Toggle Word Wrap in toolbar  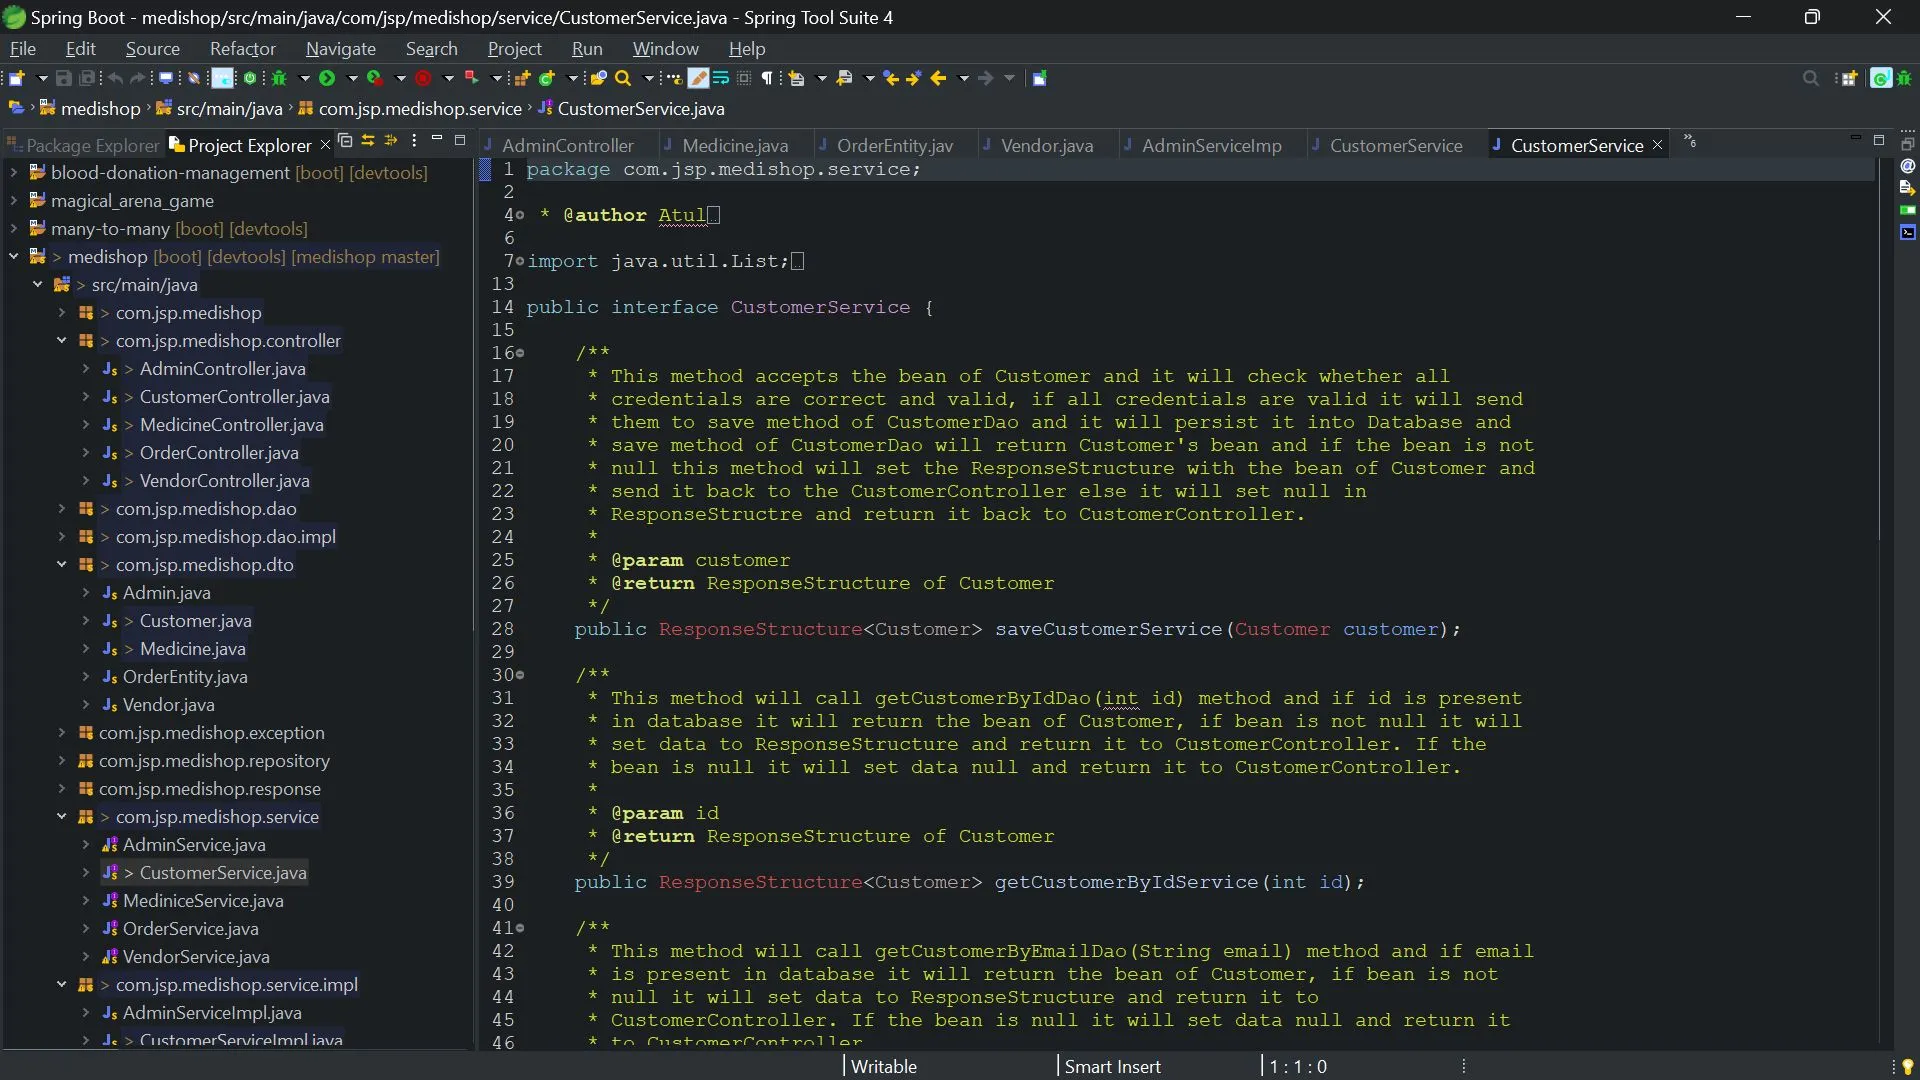(721, 78)
